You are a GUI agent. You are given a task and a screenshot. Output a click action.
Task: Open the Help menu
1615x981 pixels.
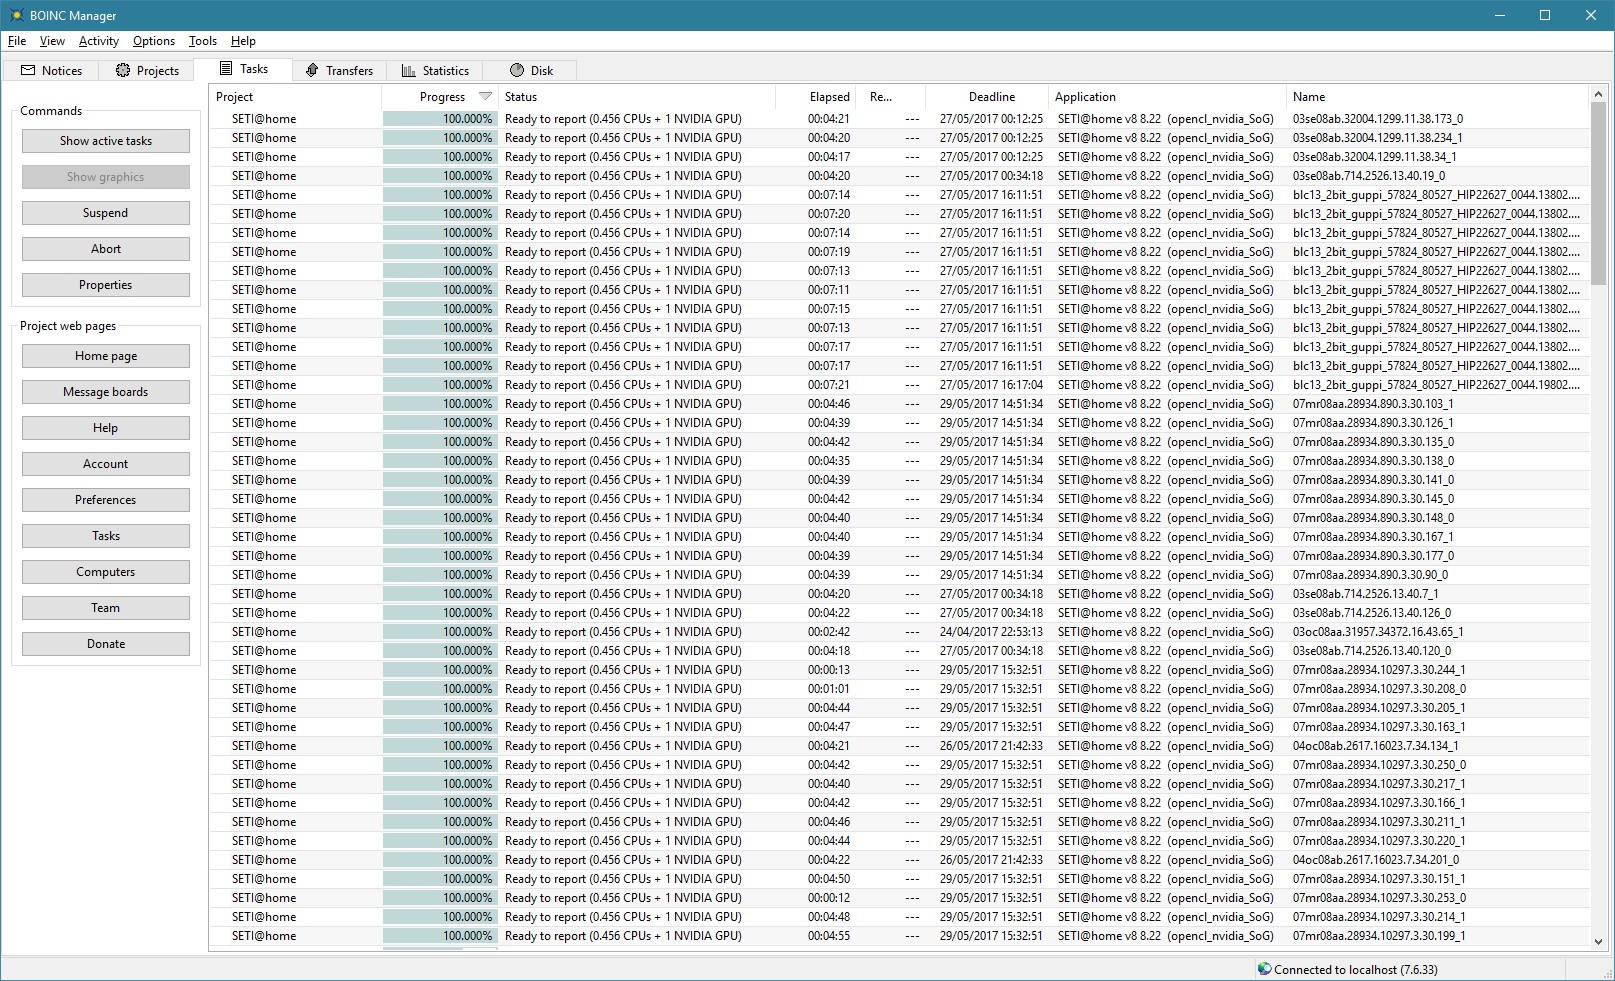(243, 41)
